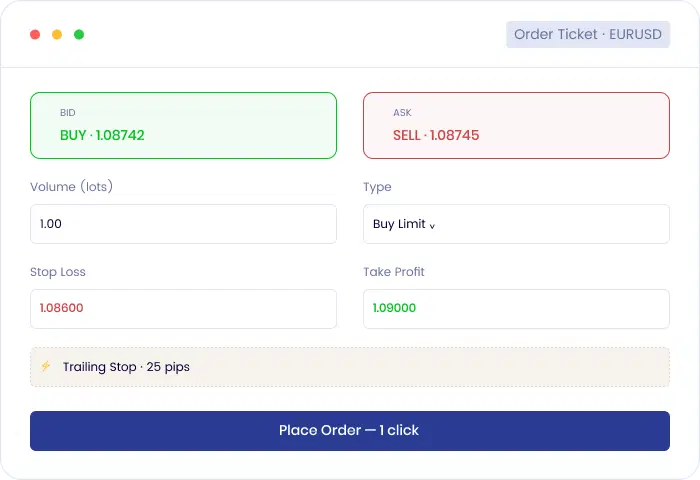Click the yellow window dot
This screenshot has width=700, height=480.
57,34
